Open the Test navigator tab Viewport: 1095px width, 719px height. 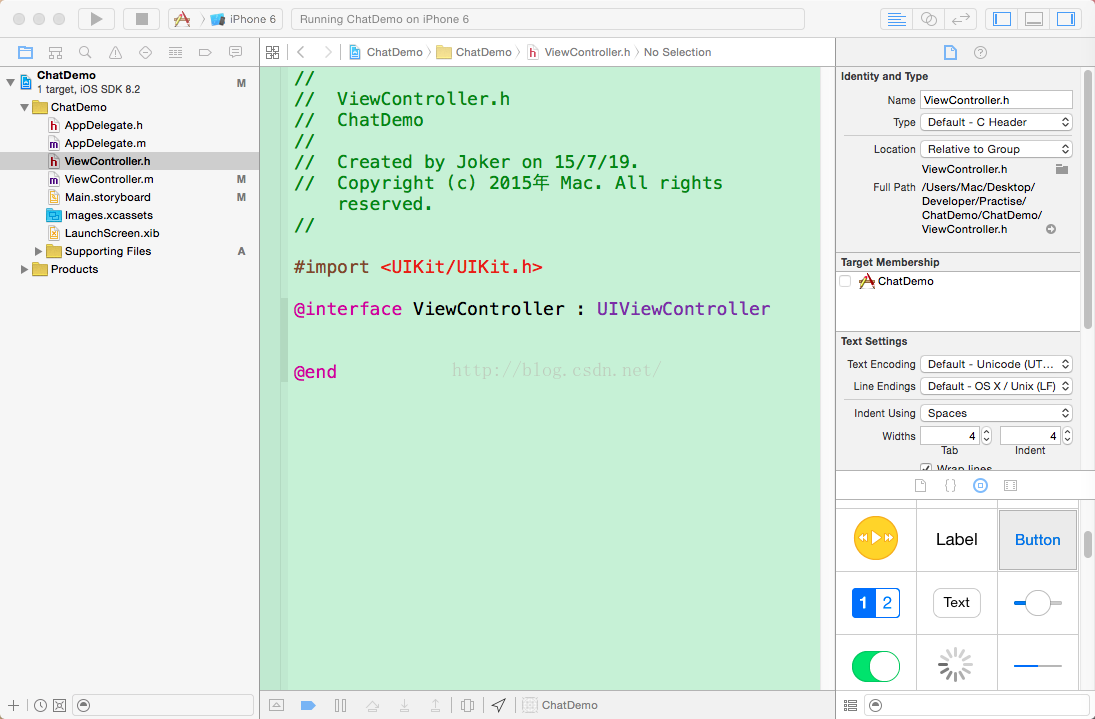145,52
